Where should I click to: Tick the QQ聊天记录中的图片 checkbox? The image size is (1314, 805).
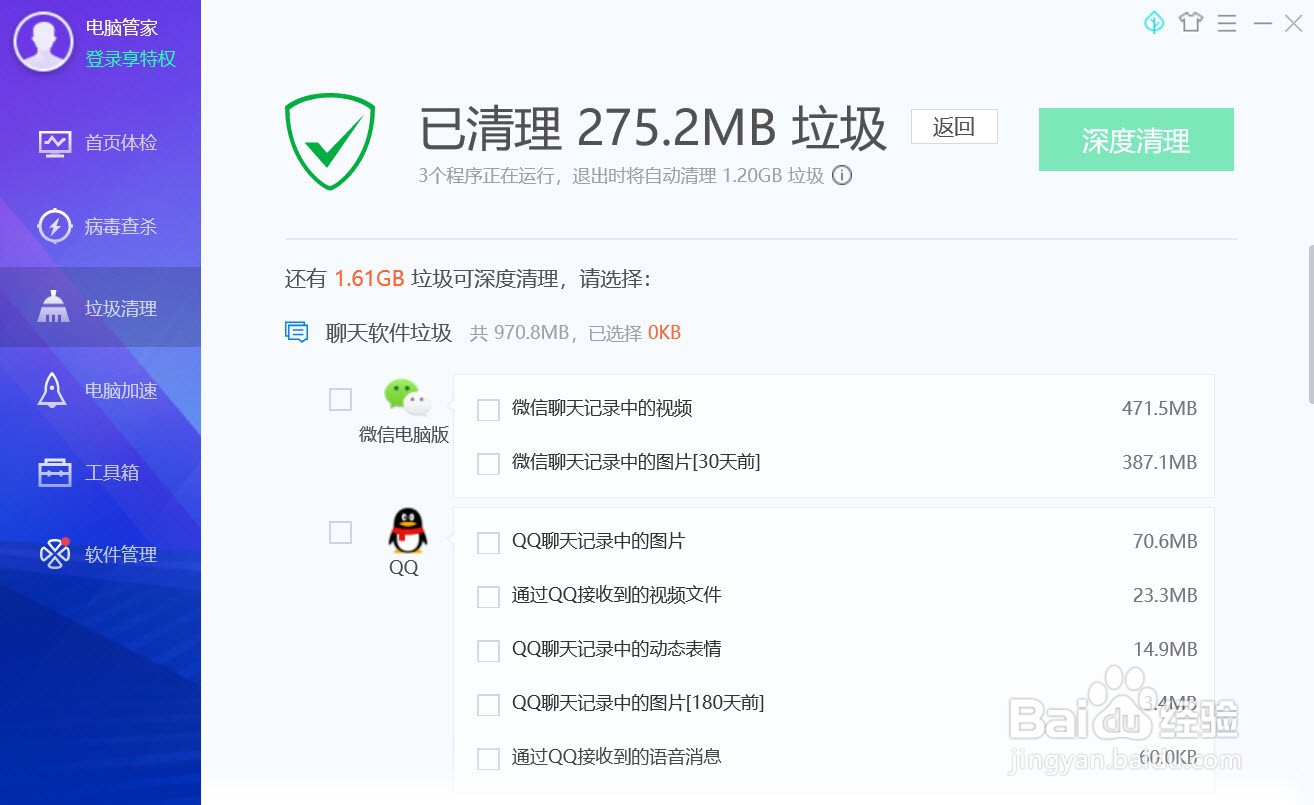[x=488, y=543]
